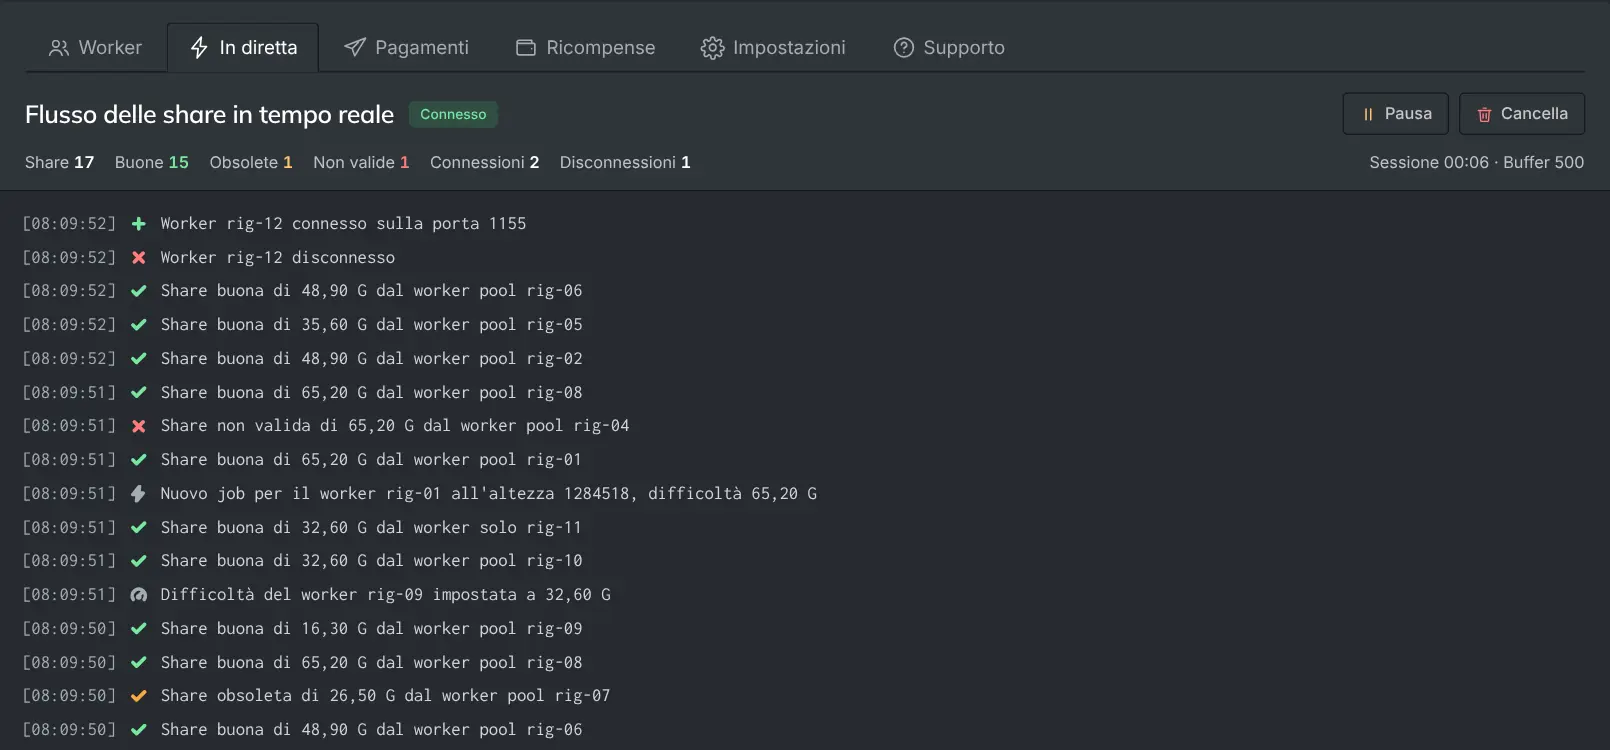Screen dimensions: 1610x750
Task: Pause the live share stream
Action: pos(1395,114)
